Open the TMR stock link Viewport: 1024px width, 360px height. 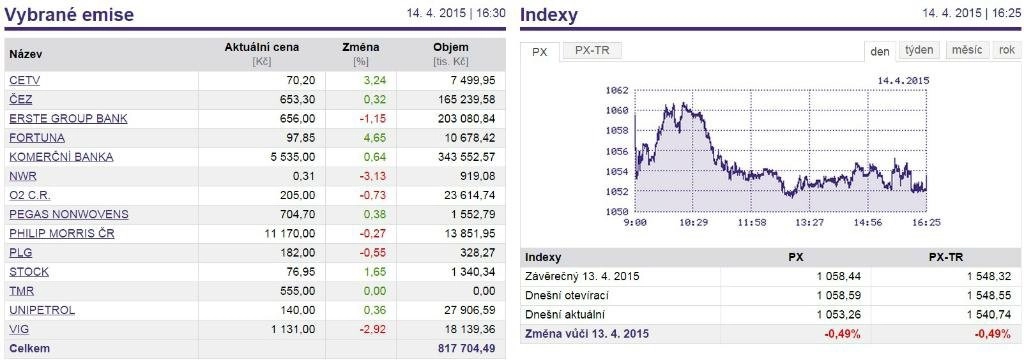tap(22, 291)
